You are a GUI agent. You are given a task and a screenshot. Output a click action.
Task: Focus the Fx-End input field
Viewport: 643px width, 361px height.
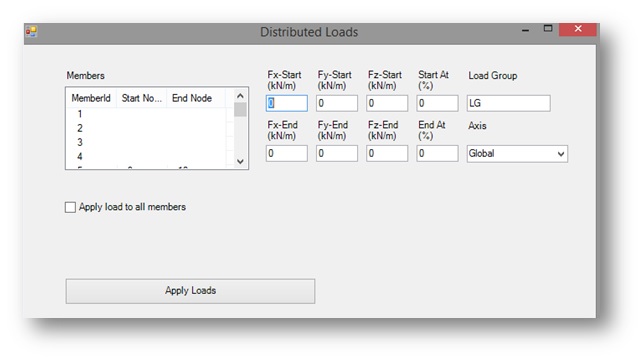coord(287,153)
